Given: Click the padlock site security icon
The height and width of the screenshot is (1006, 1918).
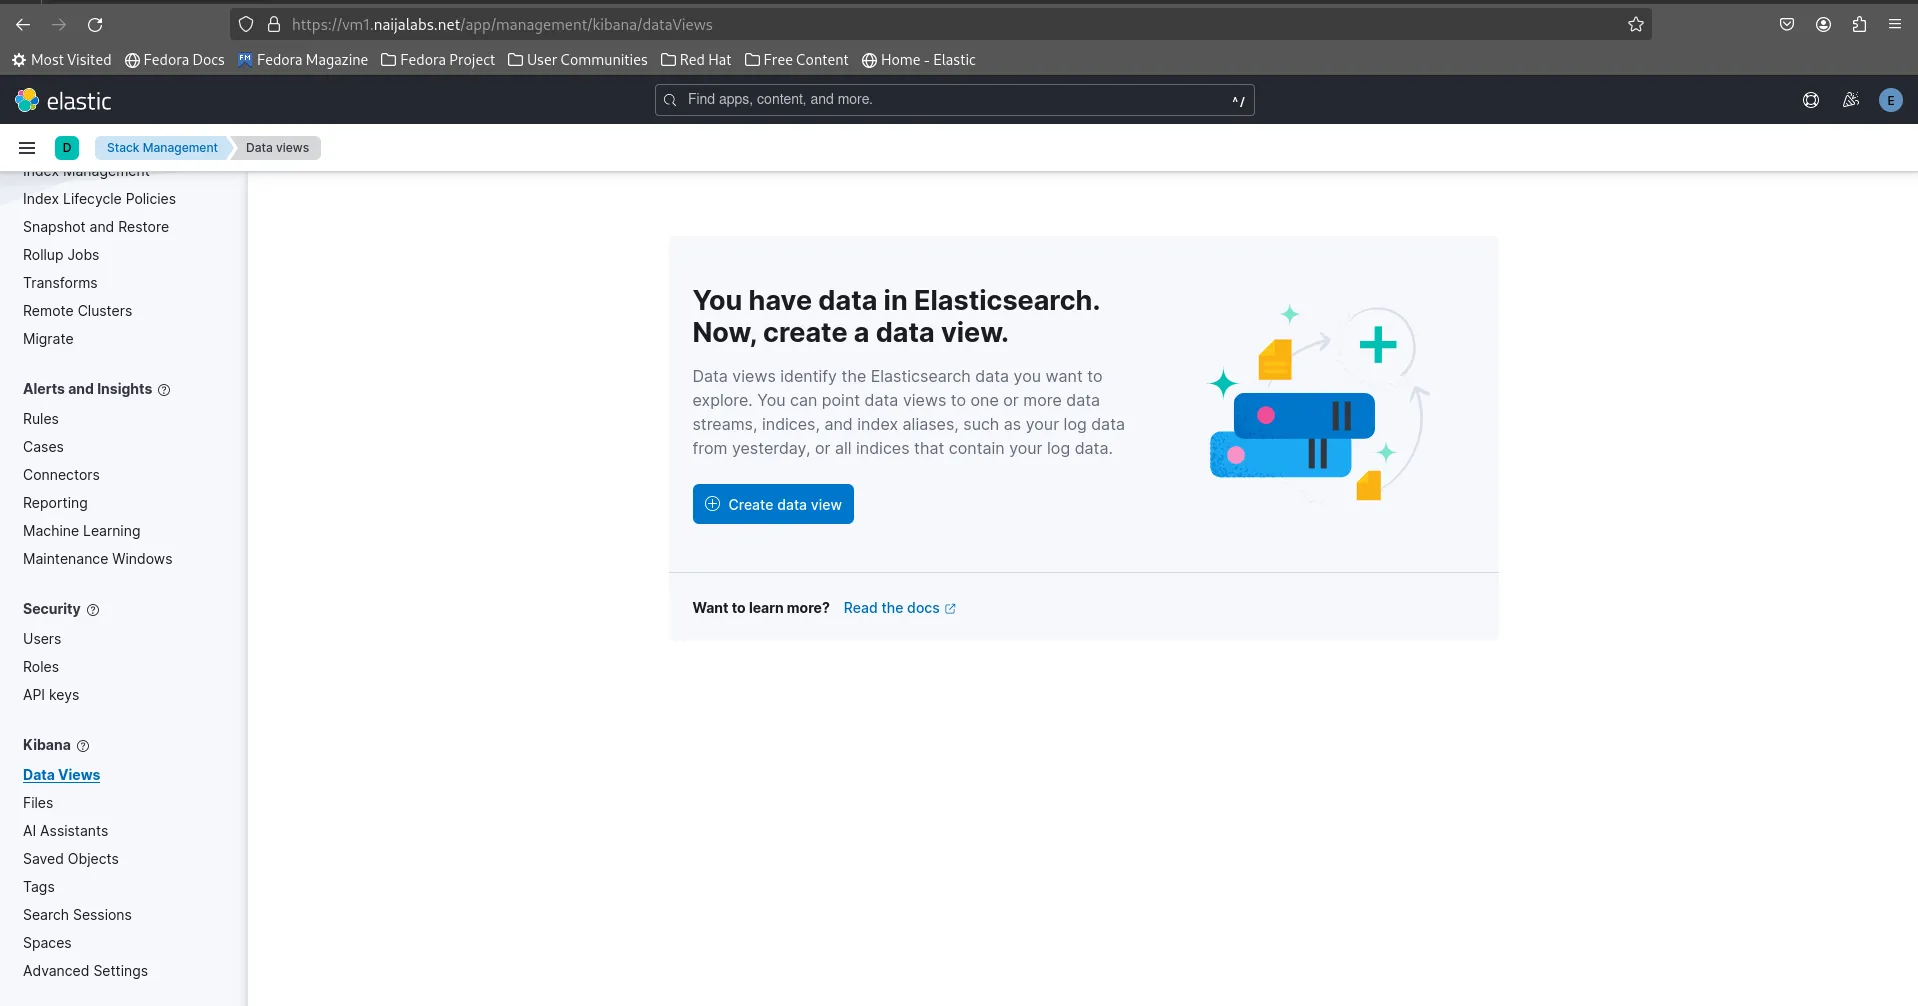Looking at the screenshot, I should 274,24.
